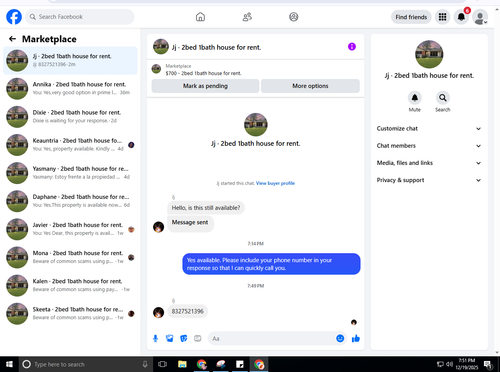
Task: Click Mark as pending button
Action: 205,86
